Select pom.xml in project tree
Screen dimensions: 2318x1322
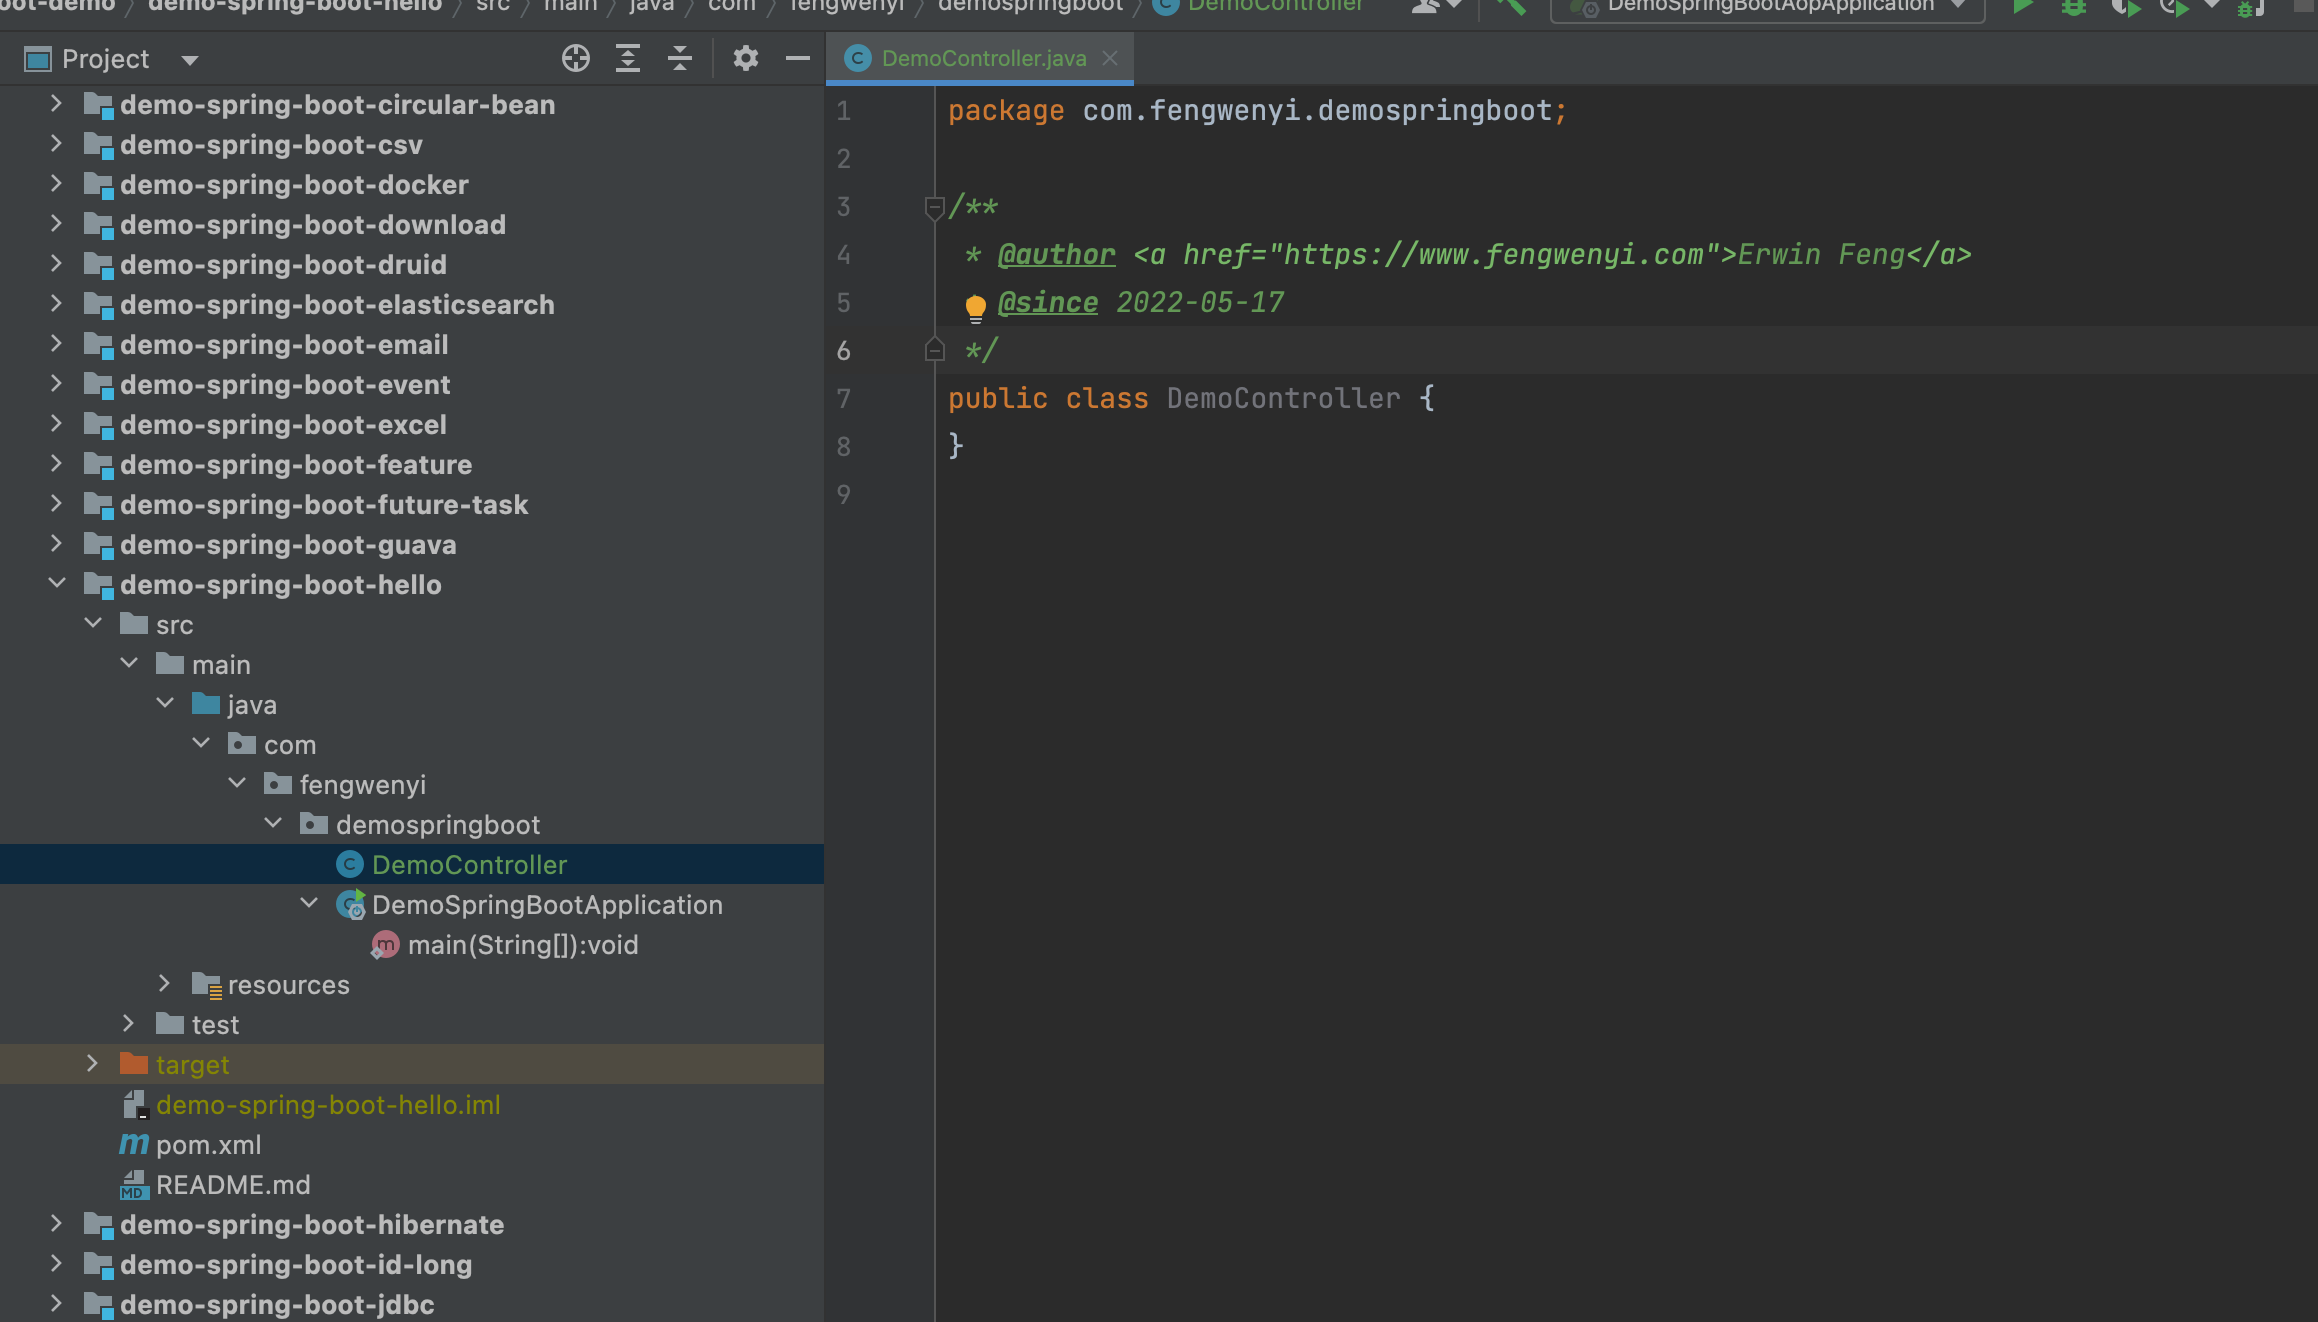coord(208,1144)
